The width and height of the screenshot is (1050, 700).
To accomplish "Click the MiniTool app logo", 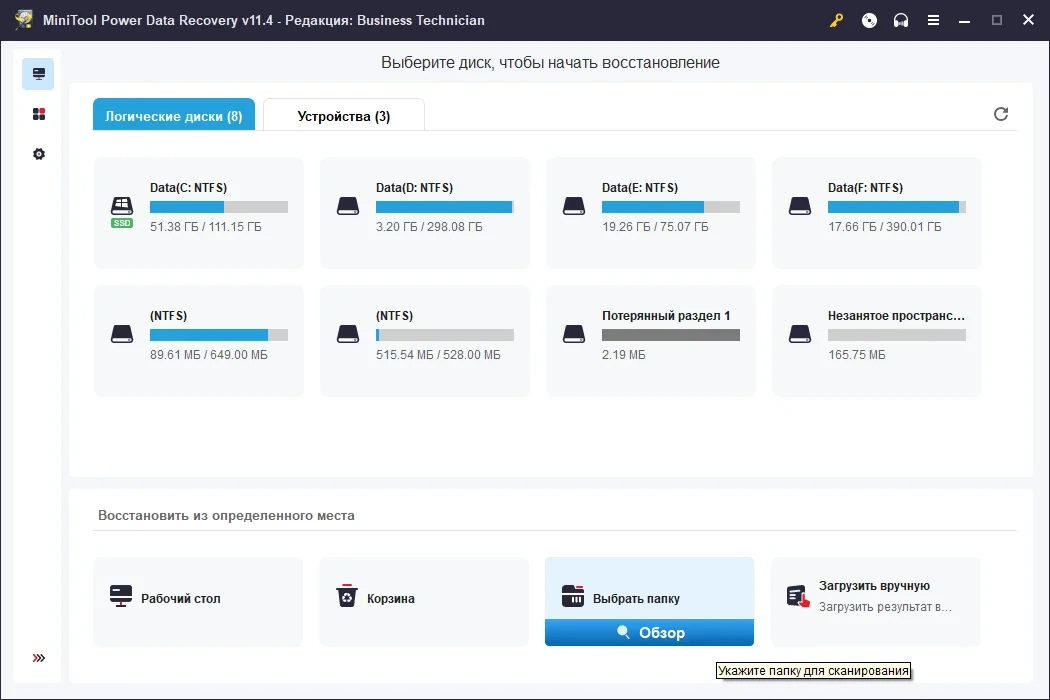I will coord(24,20).
